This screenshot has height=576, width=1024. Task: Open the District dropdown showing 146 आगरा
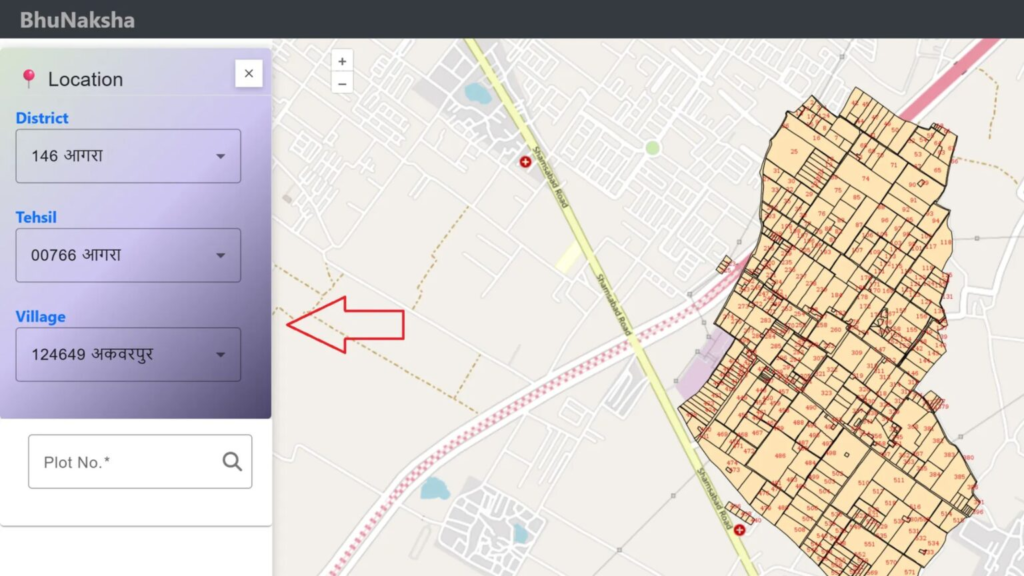point(128,156)
